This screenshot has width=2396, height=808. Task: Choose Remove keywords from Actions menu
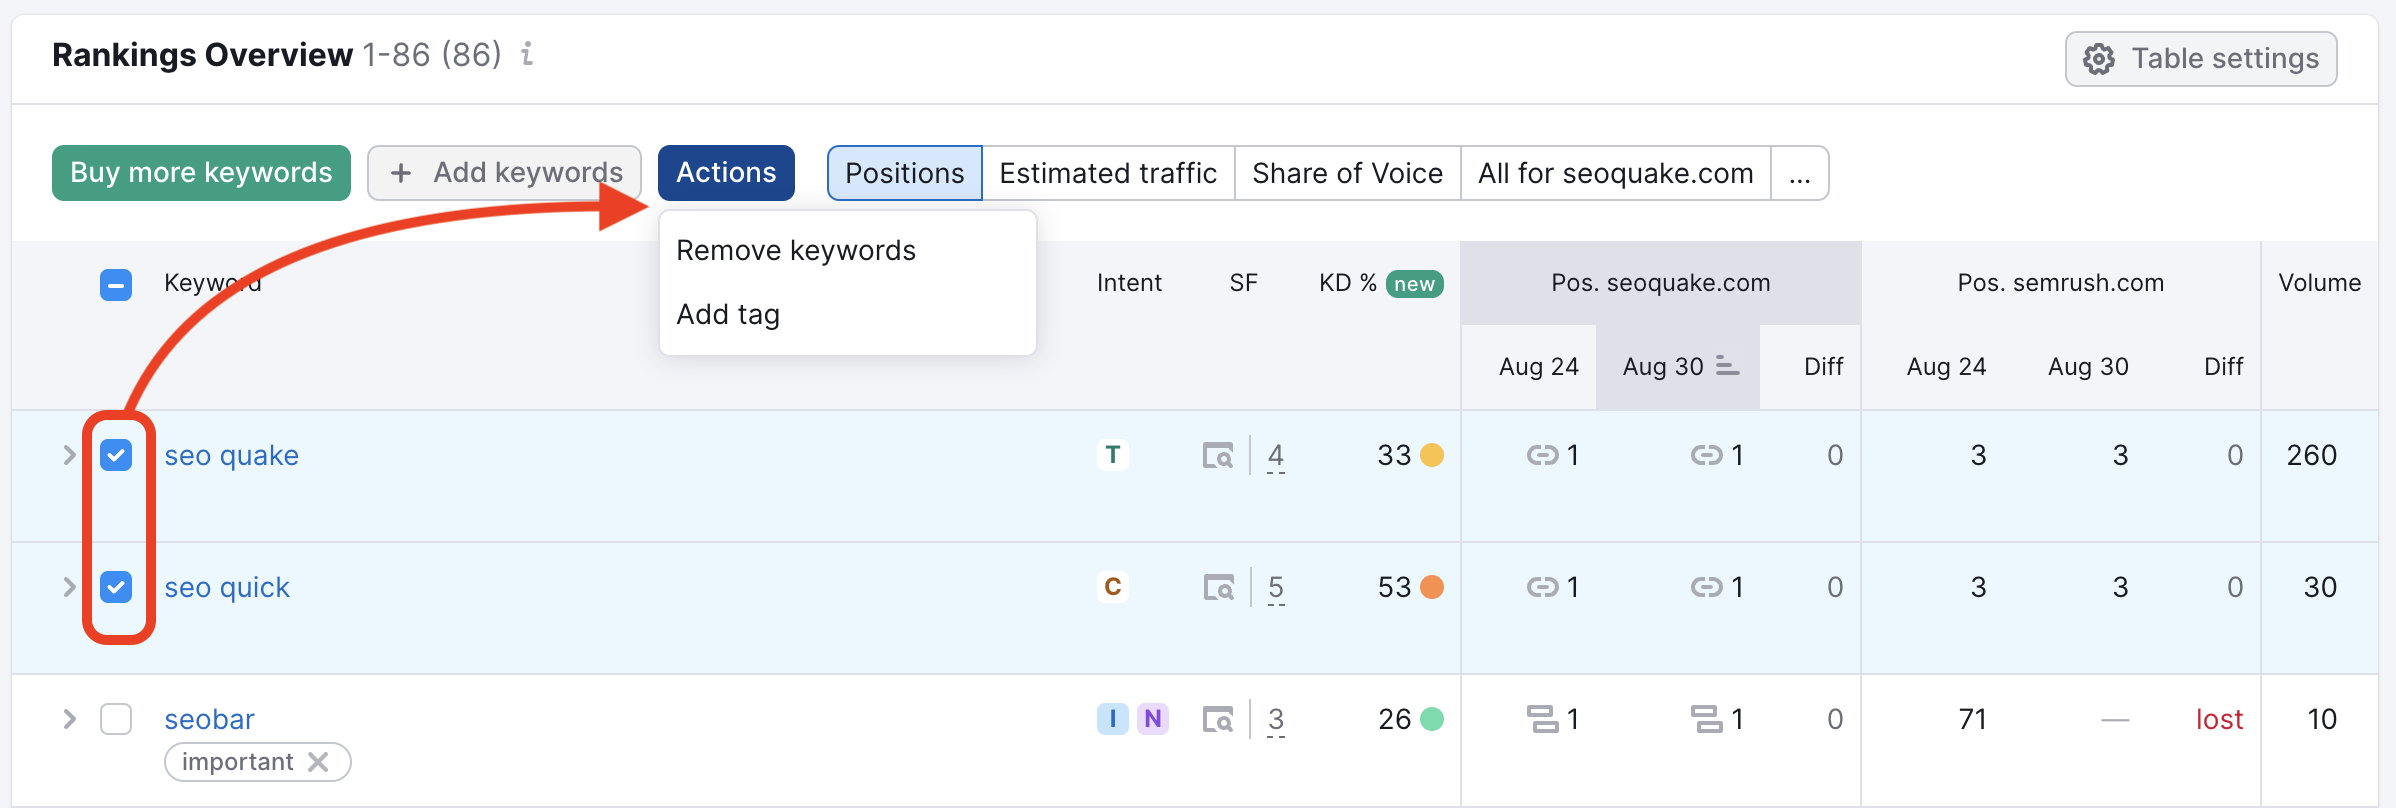pyautogui.click(x=796, y=250)
